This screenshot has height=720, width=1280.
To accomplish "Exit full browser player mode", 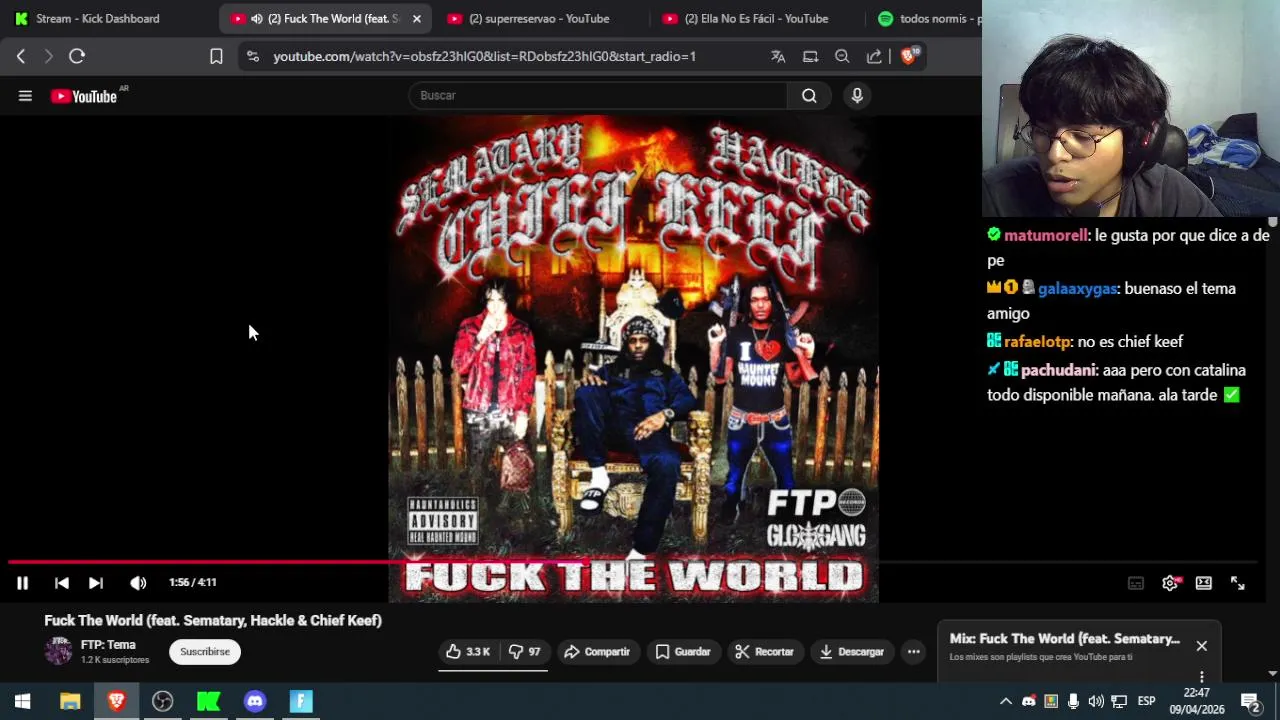I will [x=1238, y=583].
